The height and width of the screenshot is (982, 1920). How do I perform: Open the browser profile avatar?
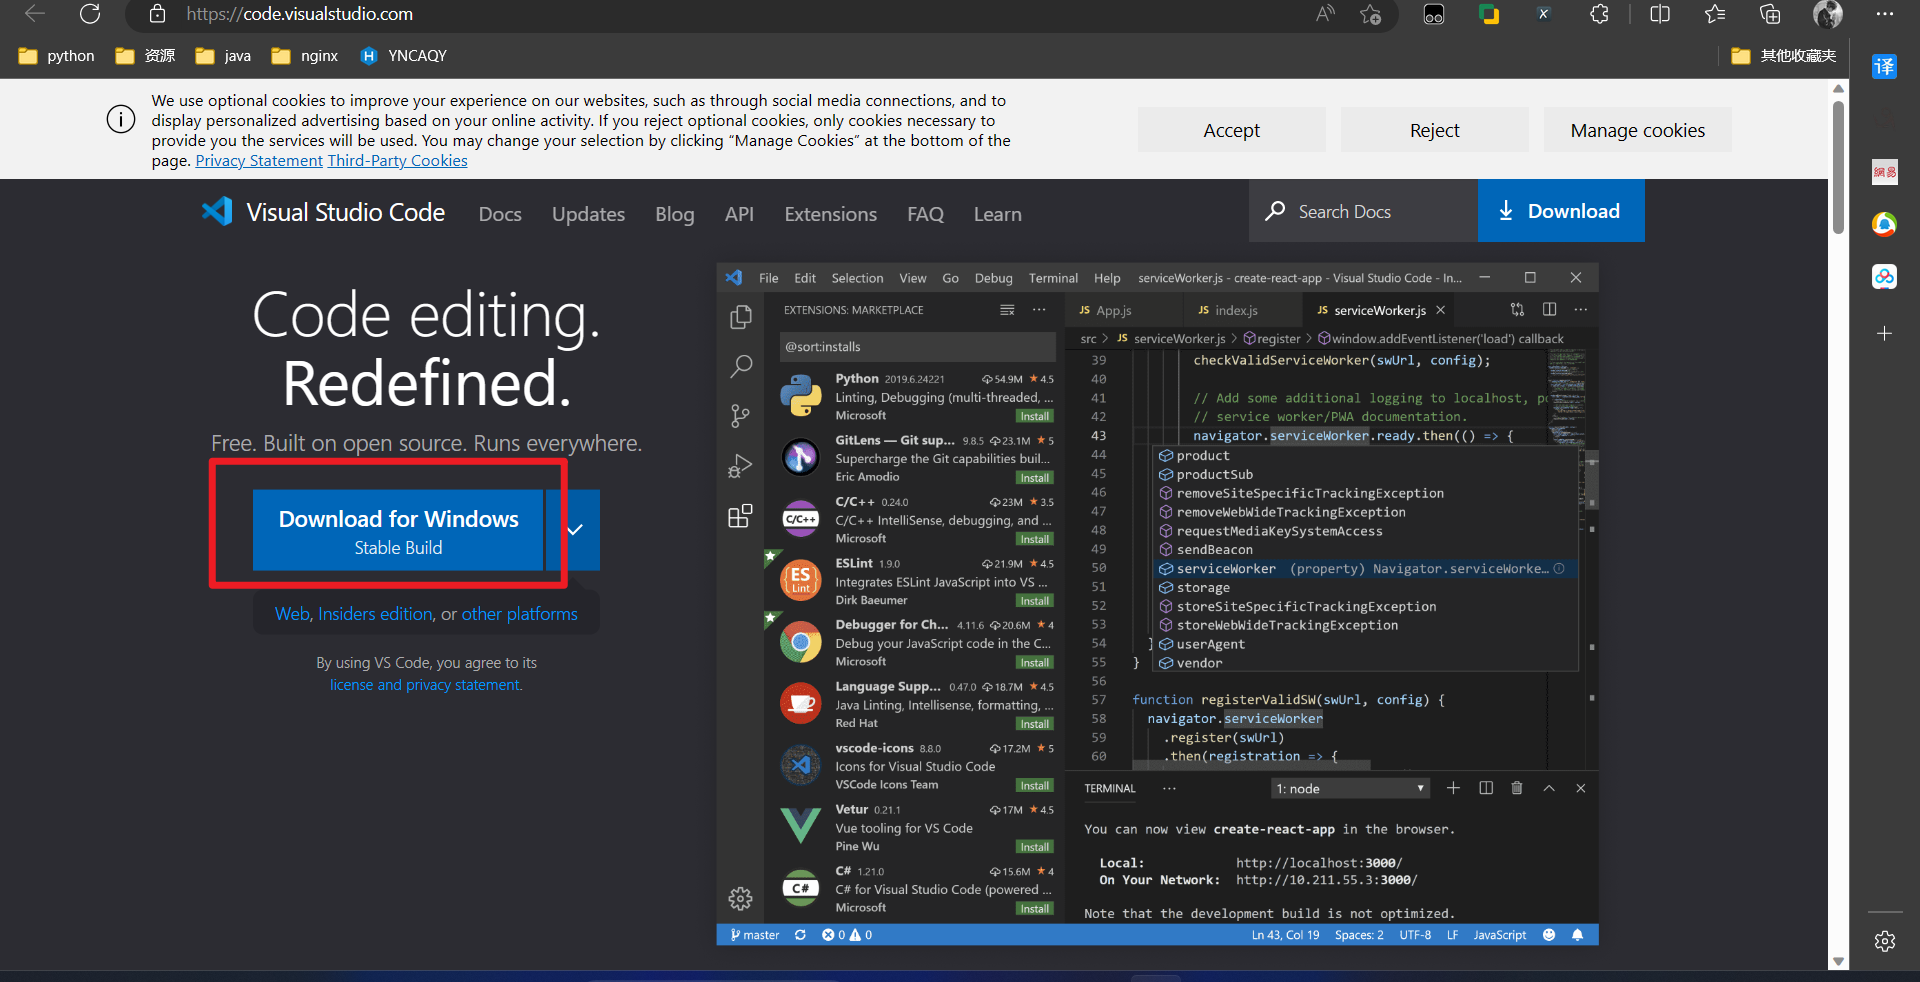pyautogui.click(x=1827, y=14)
